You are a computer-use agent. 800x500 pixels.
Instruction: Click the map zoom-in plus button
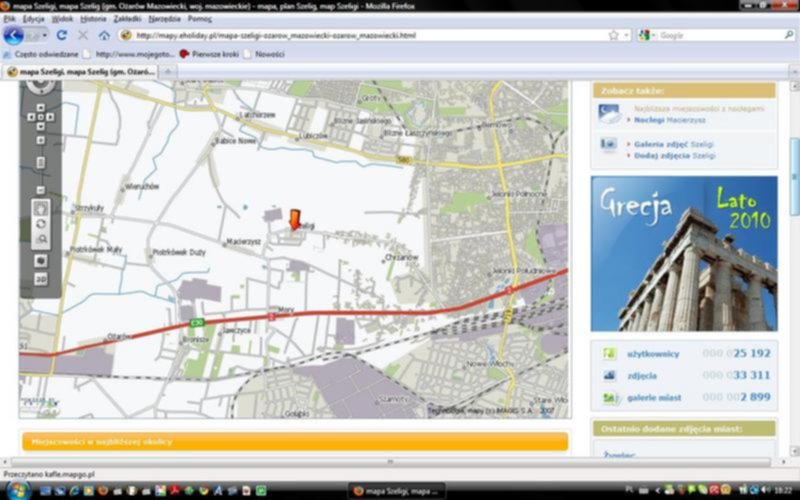coord(41,139)
